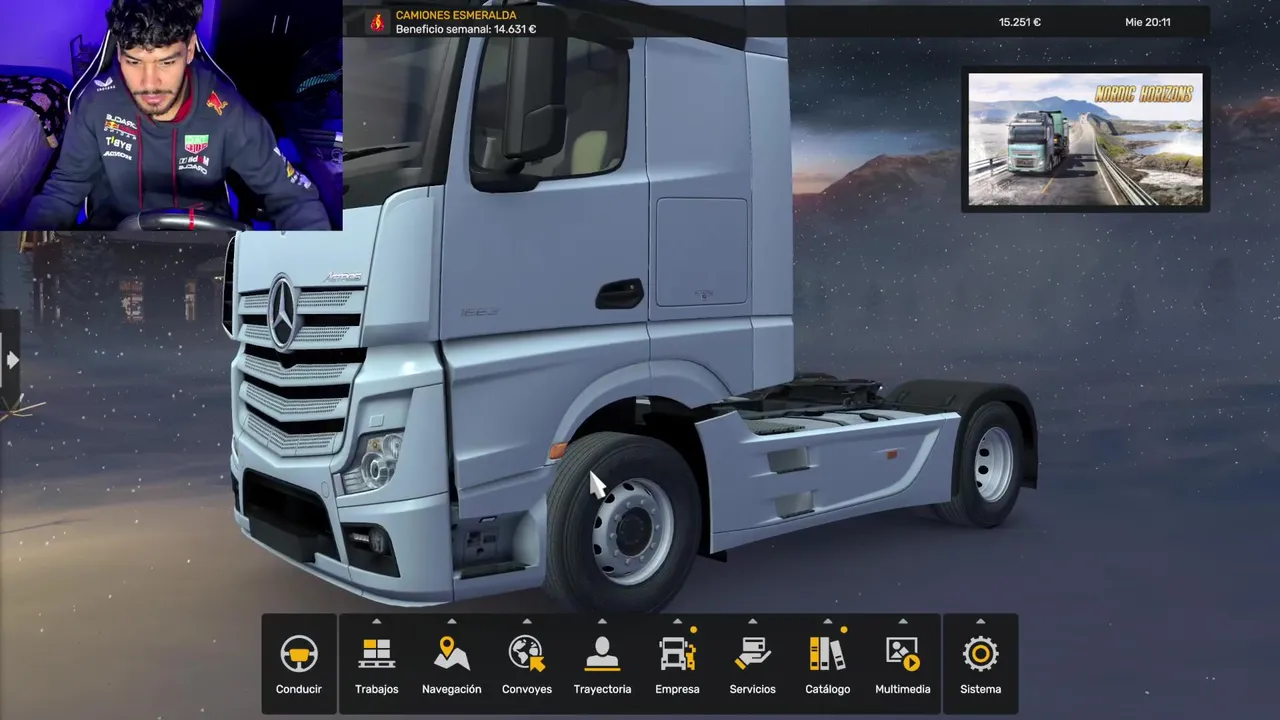Select the Empresa menu label
This screenshot has height=720, width=1280.
coord(678,689)
